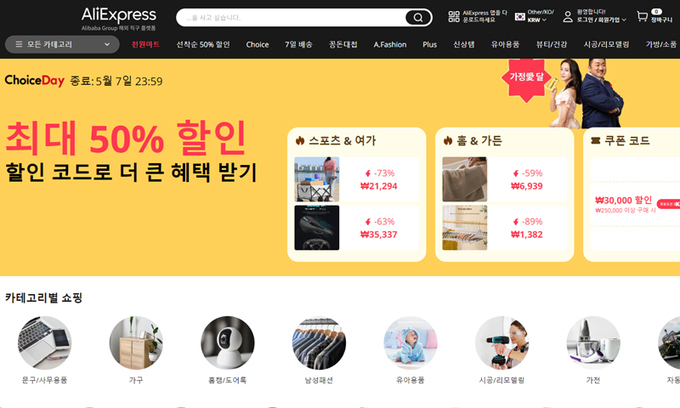Viewport: 680px width, 408px height.
Task: Expand the 모든 카테고리 dropdown
Action: pos(62,44)
